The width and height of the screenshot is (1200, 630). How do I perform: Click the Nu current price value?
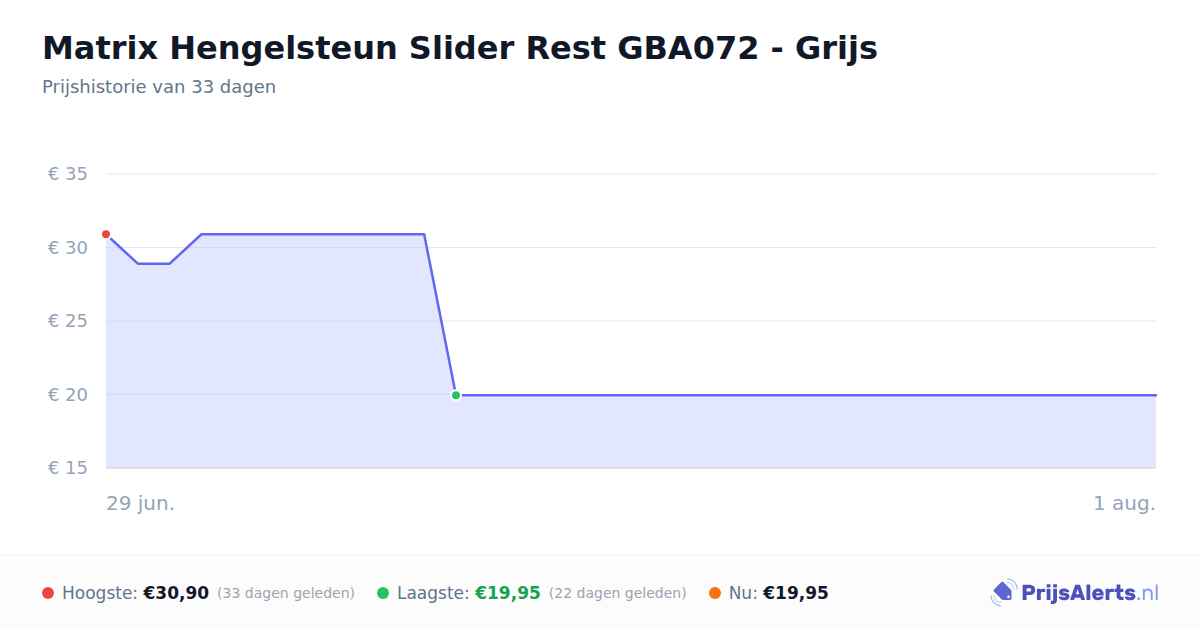pyautogui.click(x=796, y=593)
